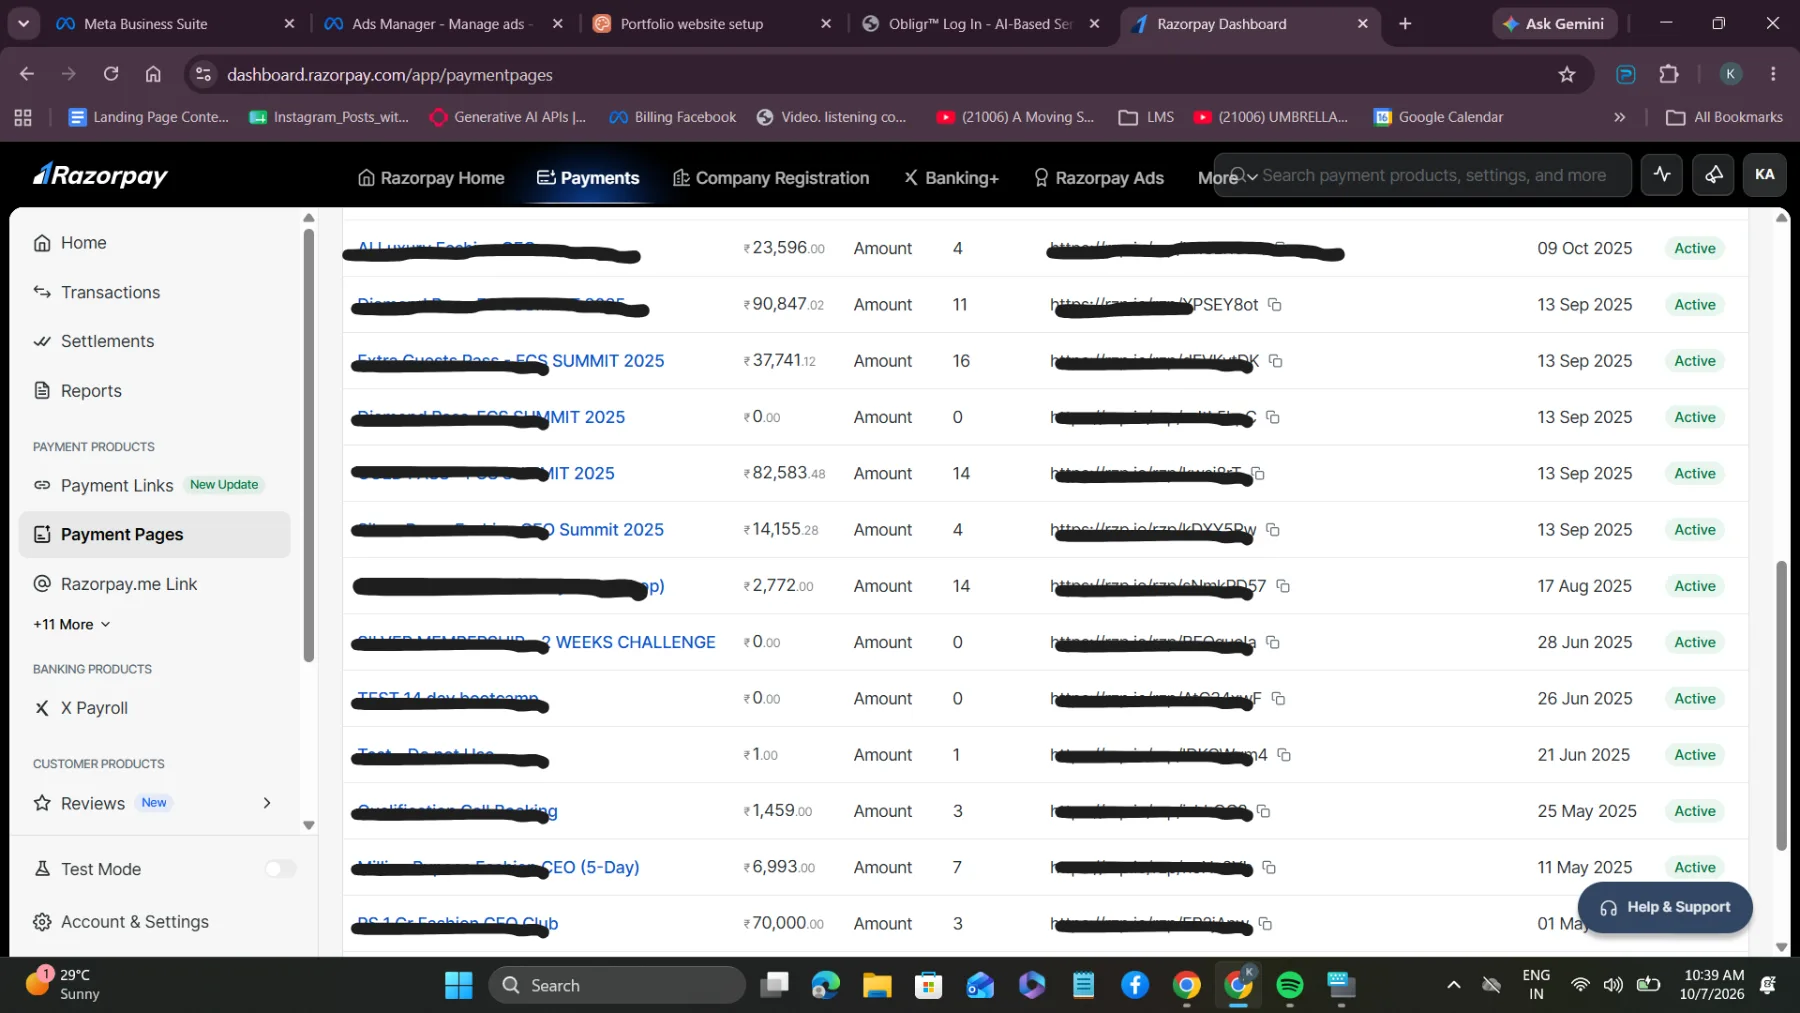Open Spotify from the taskbar

pyautogui.click(x=1289, y=985)
